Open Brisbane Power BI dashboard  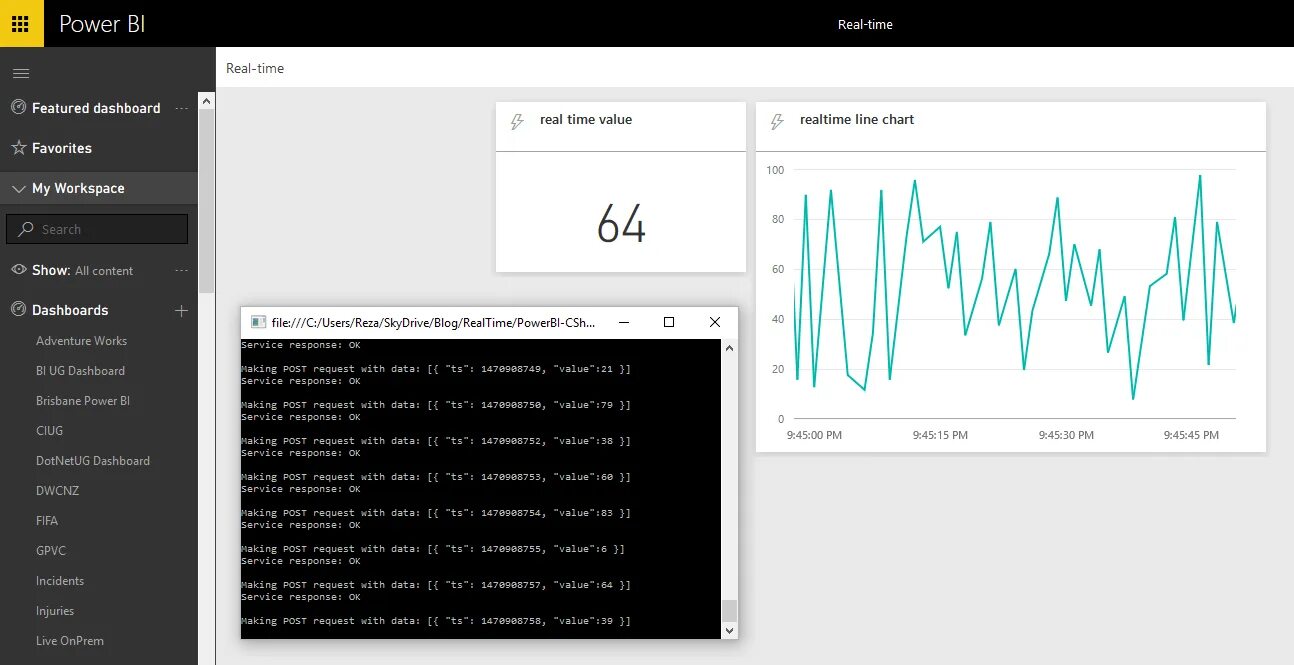[x=83, y=401]
